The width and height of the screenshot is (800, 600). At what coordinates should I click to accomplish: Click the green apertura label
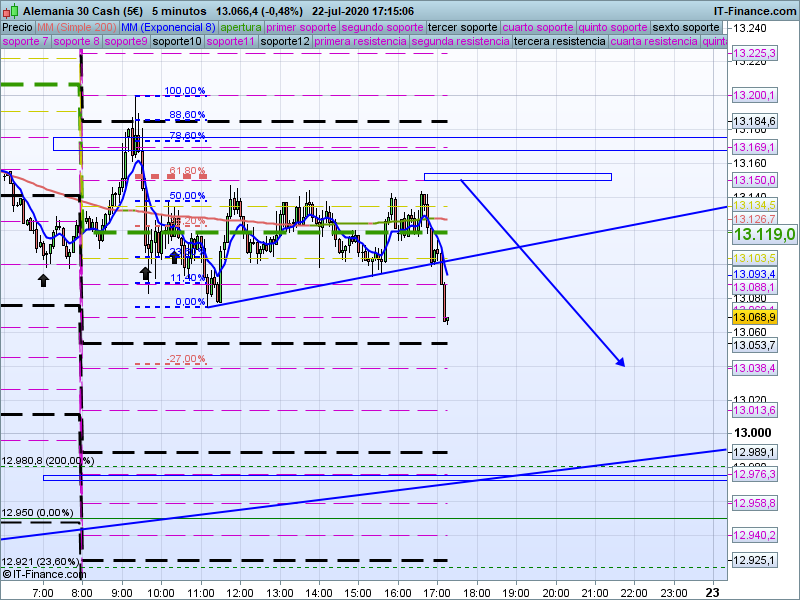click(241, 27)
